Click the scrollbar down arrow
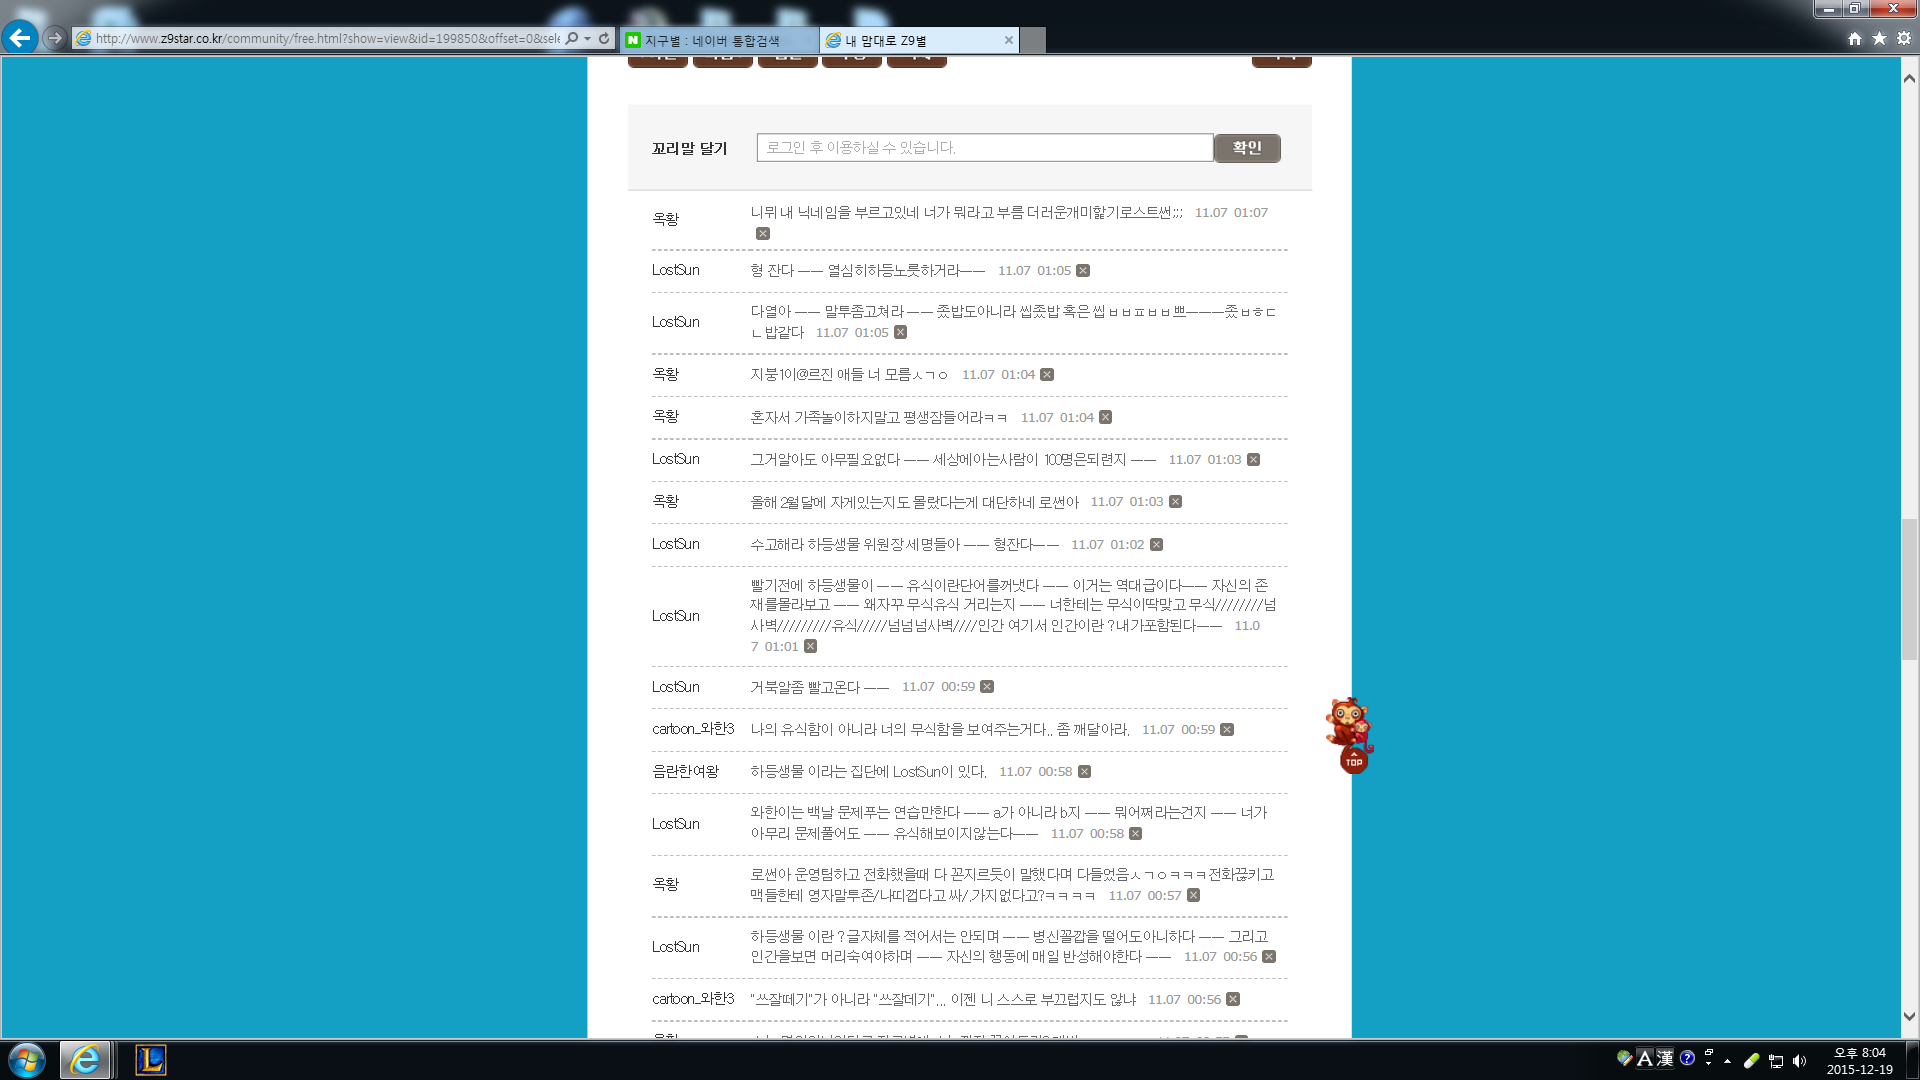 (1909, 1016)
